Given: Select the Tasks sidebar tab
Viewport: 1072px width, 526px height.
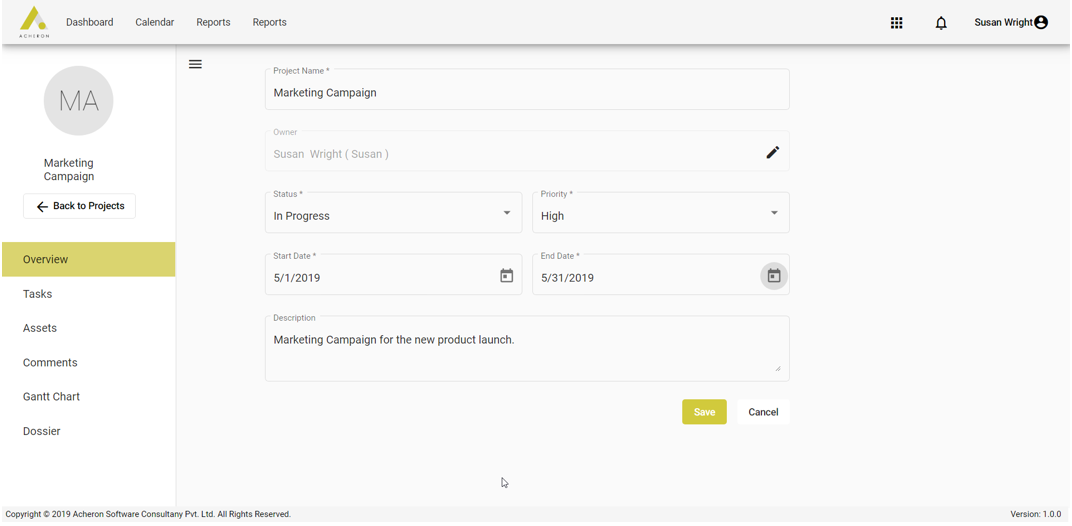Looking at the screenshot, I should click(38, 294).
